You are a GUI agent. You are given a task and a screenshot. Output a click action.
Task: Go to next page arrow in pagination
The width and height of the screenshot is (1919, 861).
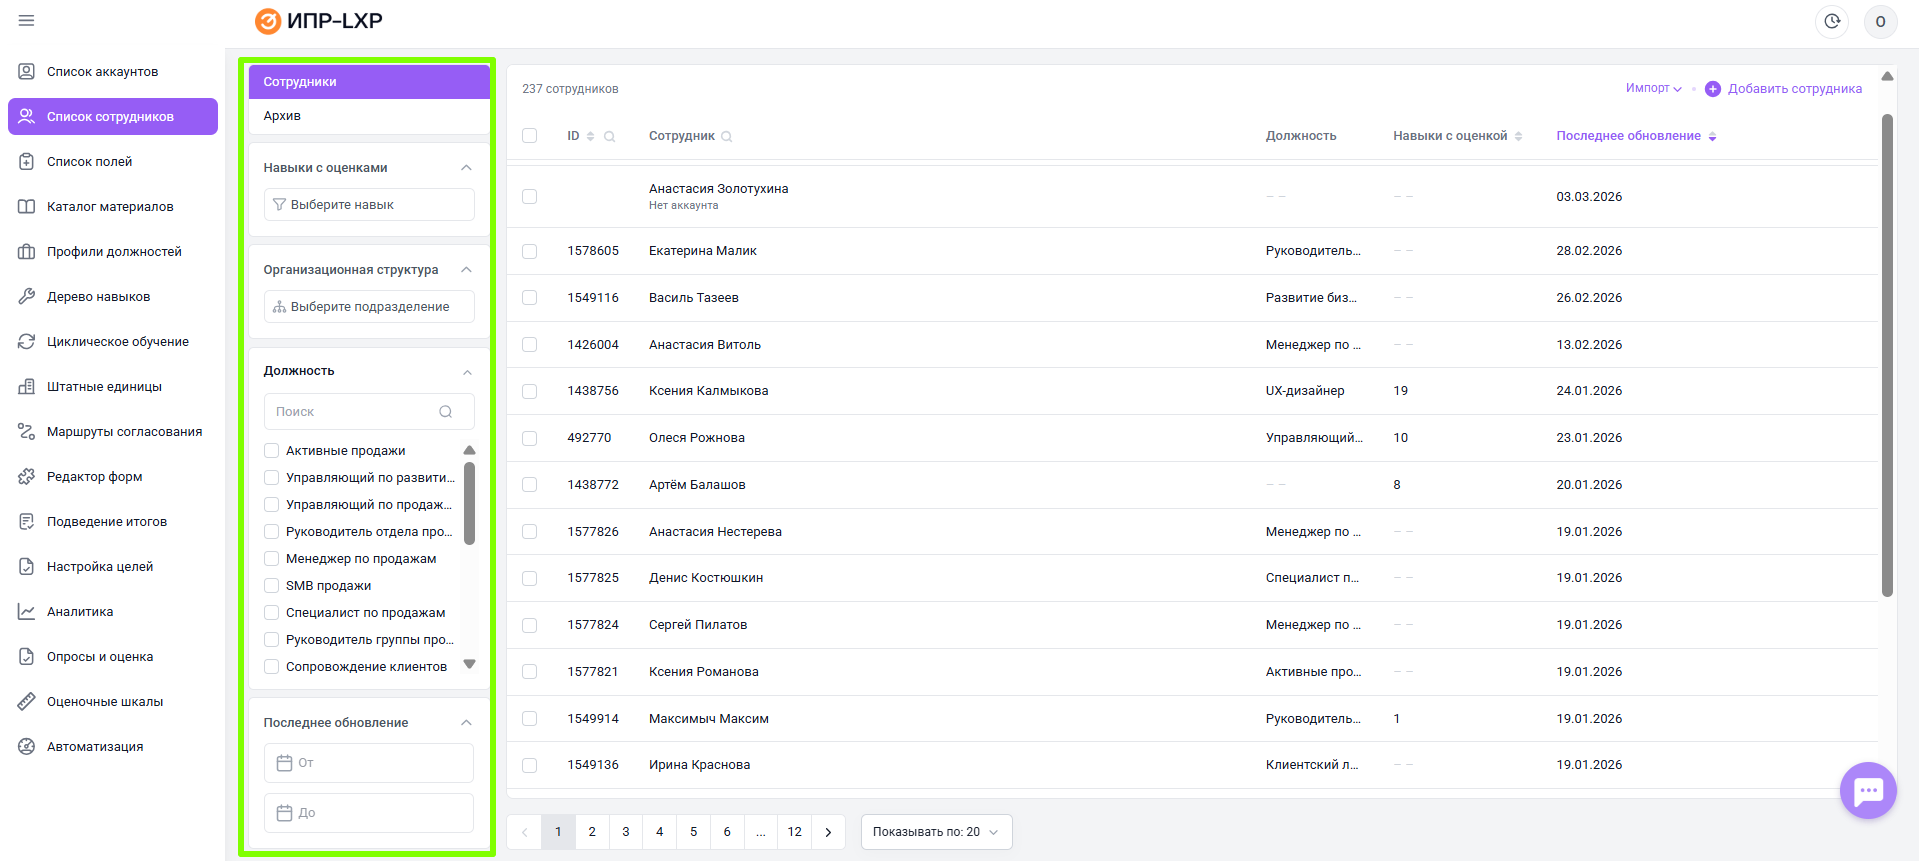tap(828, 832)
